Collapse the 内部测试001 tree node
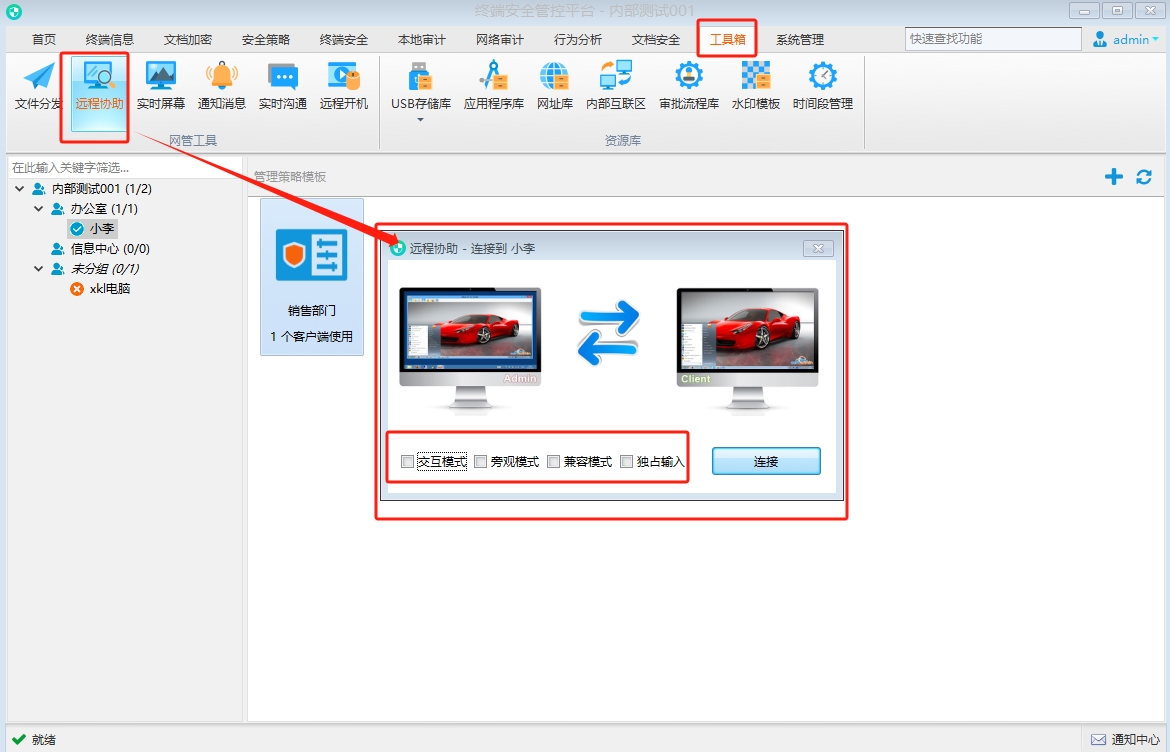The image size is (1170, 752). [x=19, y=189]
